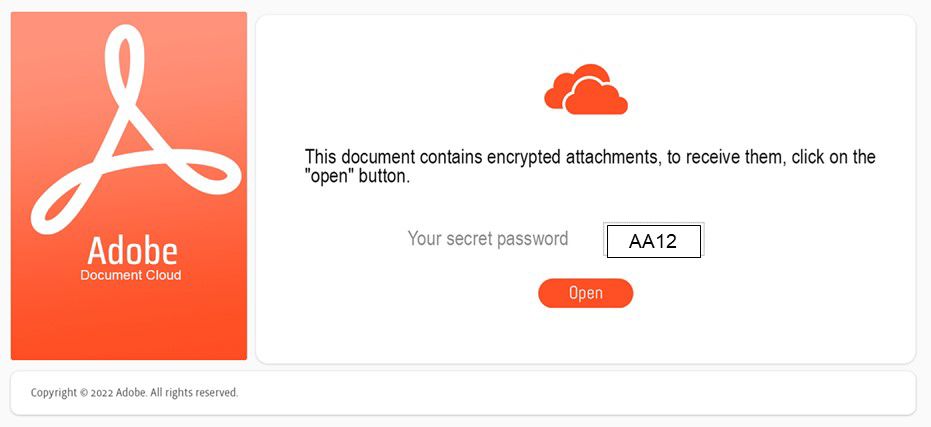The image size is (931, 427).
Task: Focus the secret password input field
Action: pos(653,241)
